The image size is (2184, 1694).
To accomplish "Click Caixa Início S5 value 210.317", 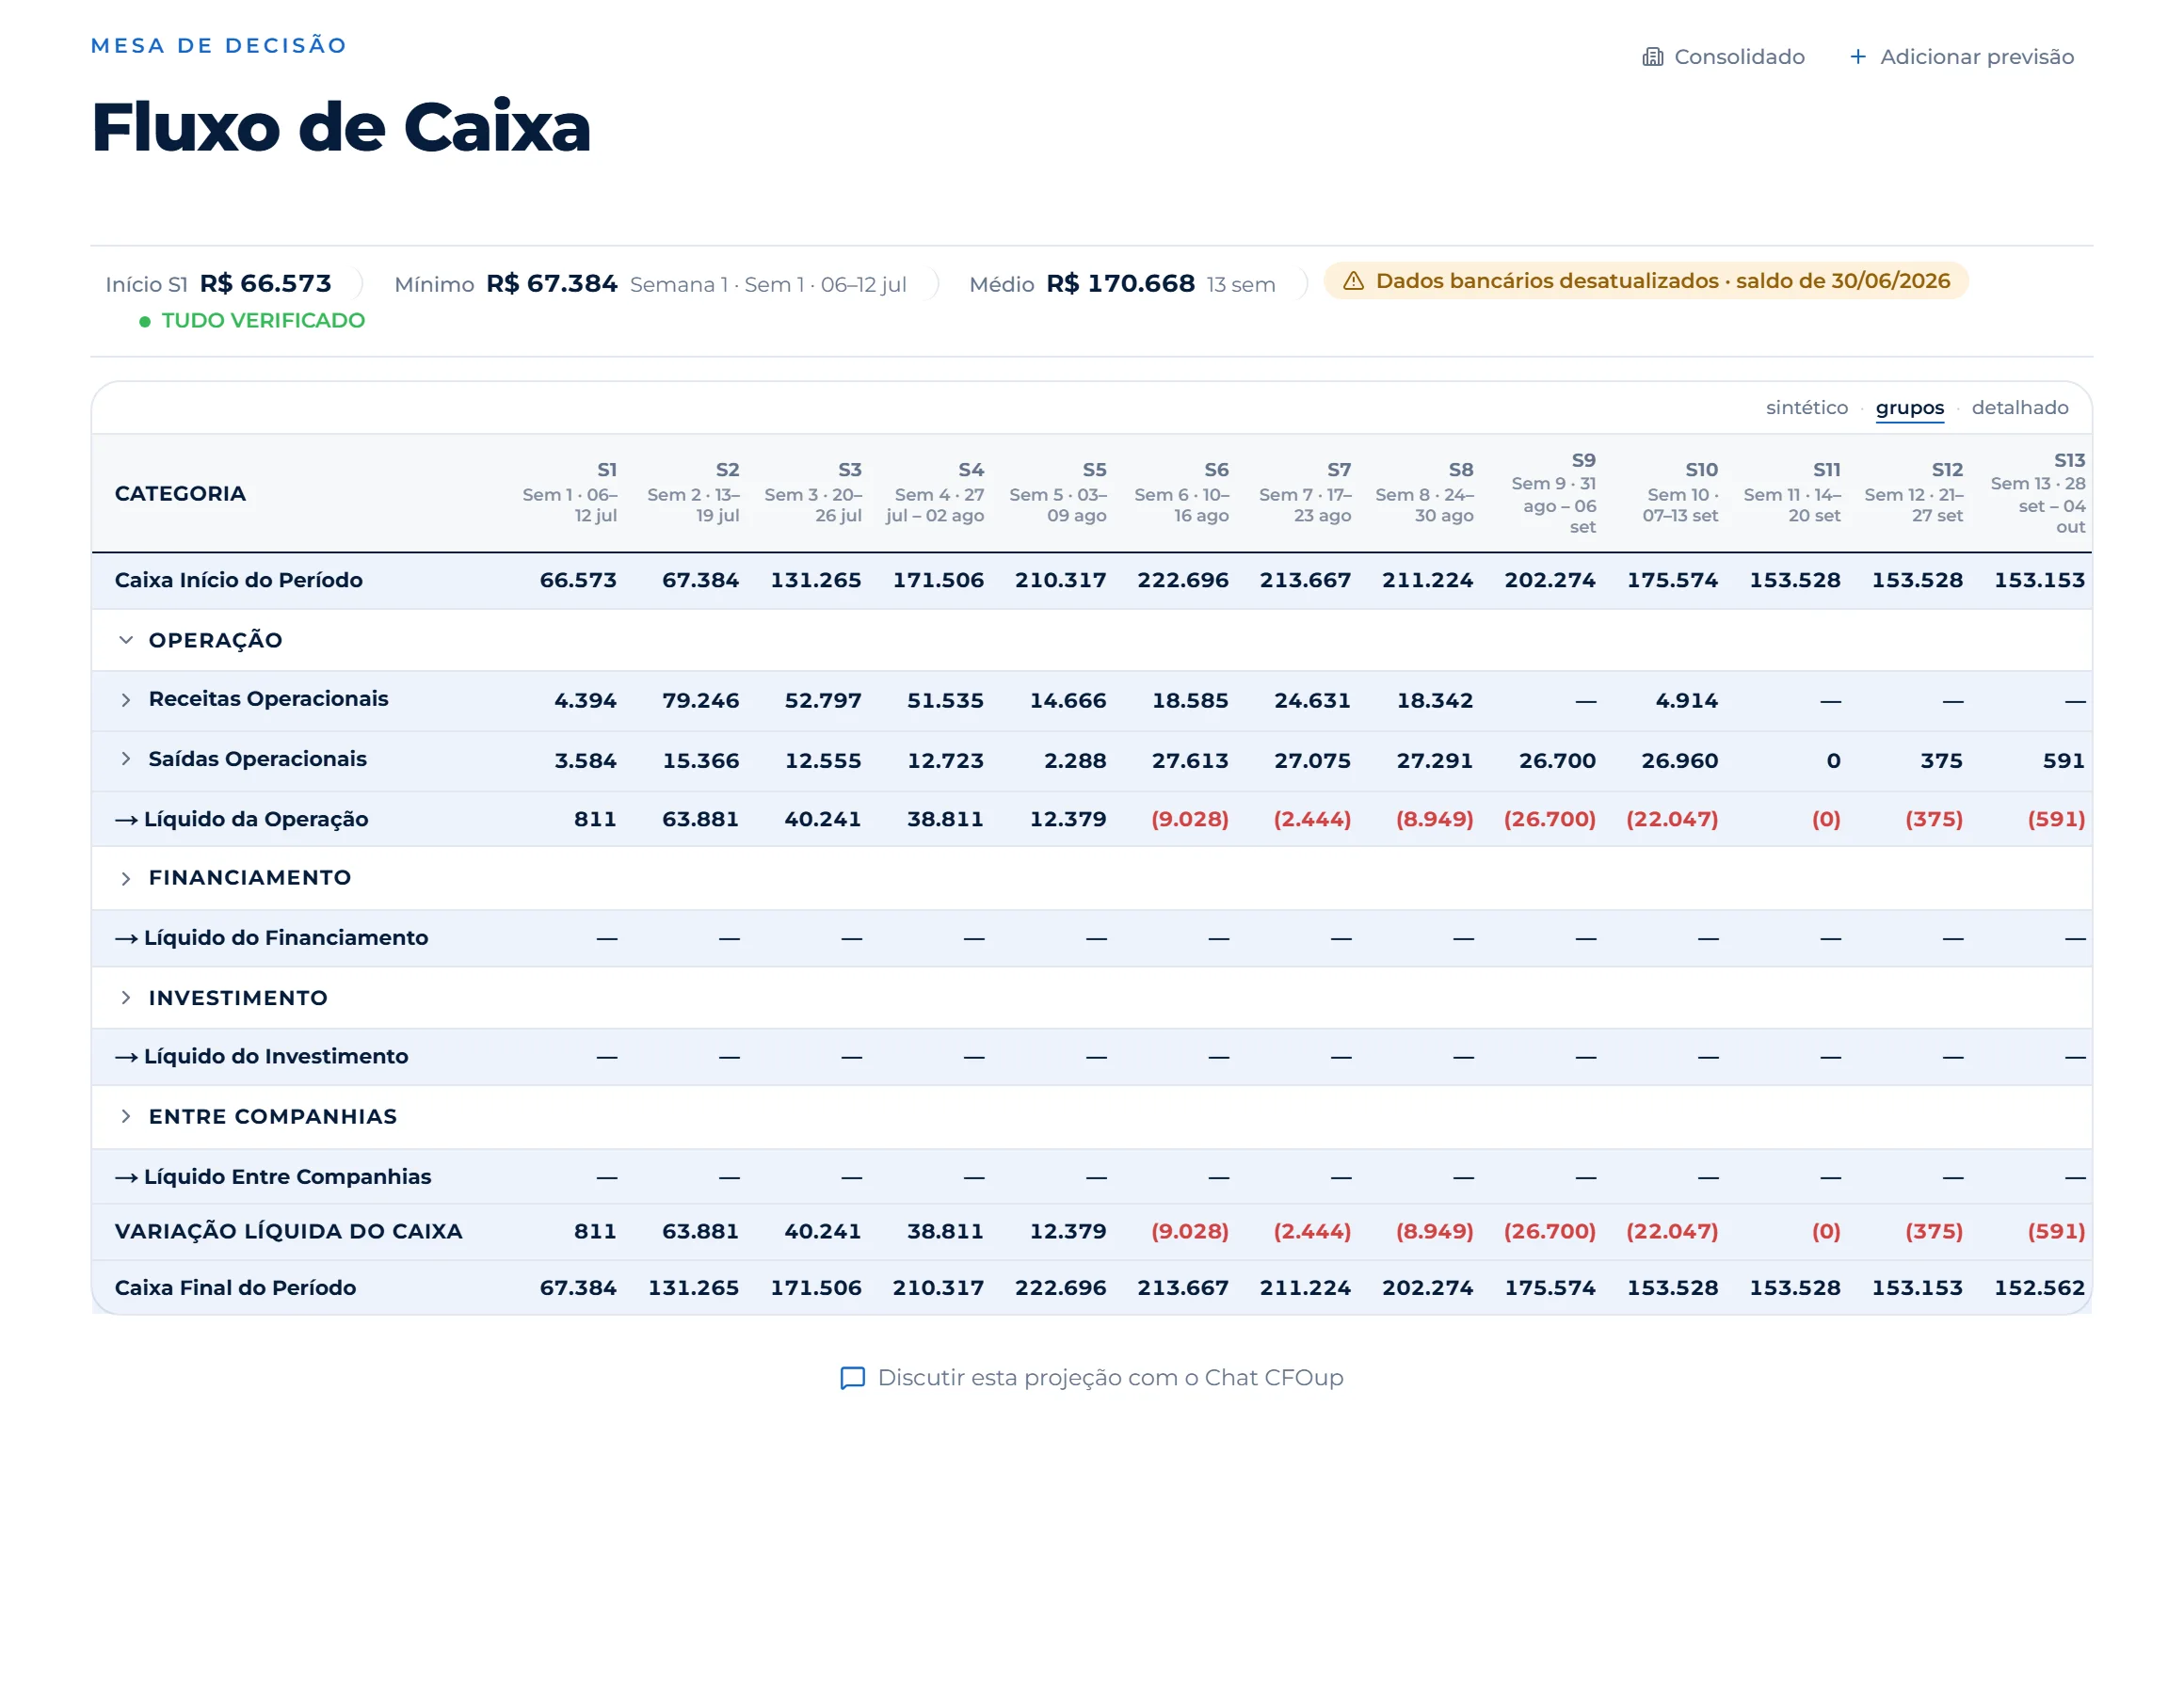I will [x=1060, y=580].
